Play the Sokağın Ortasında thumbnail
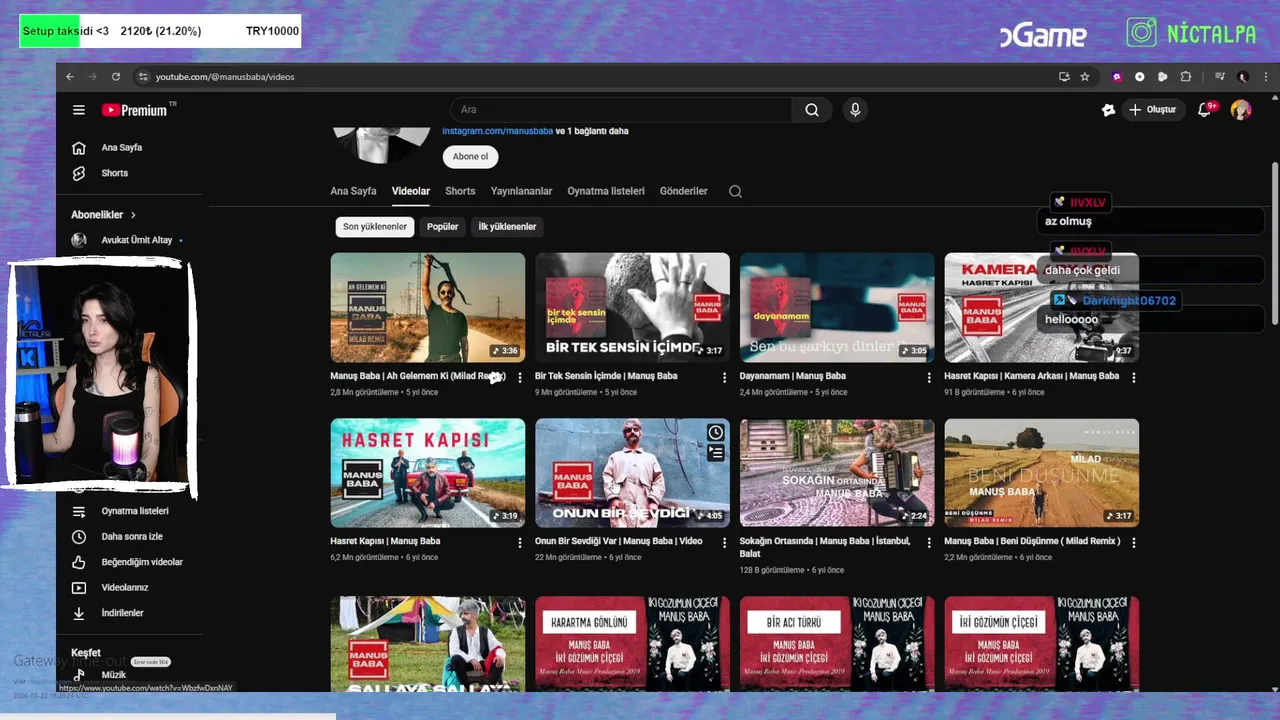This screenshot has height=720, width=1280. click(x=837, y=473)
